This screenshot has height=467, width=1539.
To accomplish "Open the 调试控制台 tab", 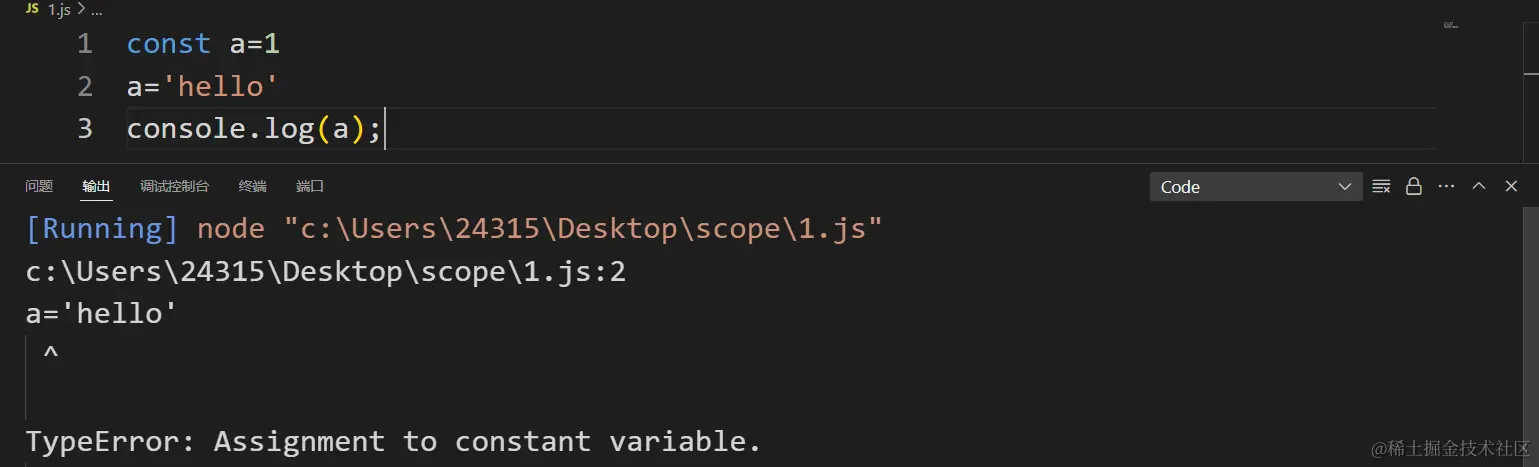I will [175, 186].
